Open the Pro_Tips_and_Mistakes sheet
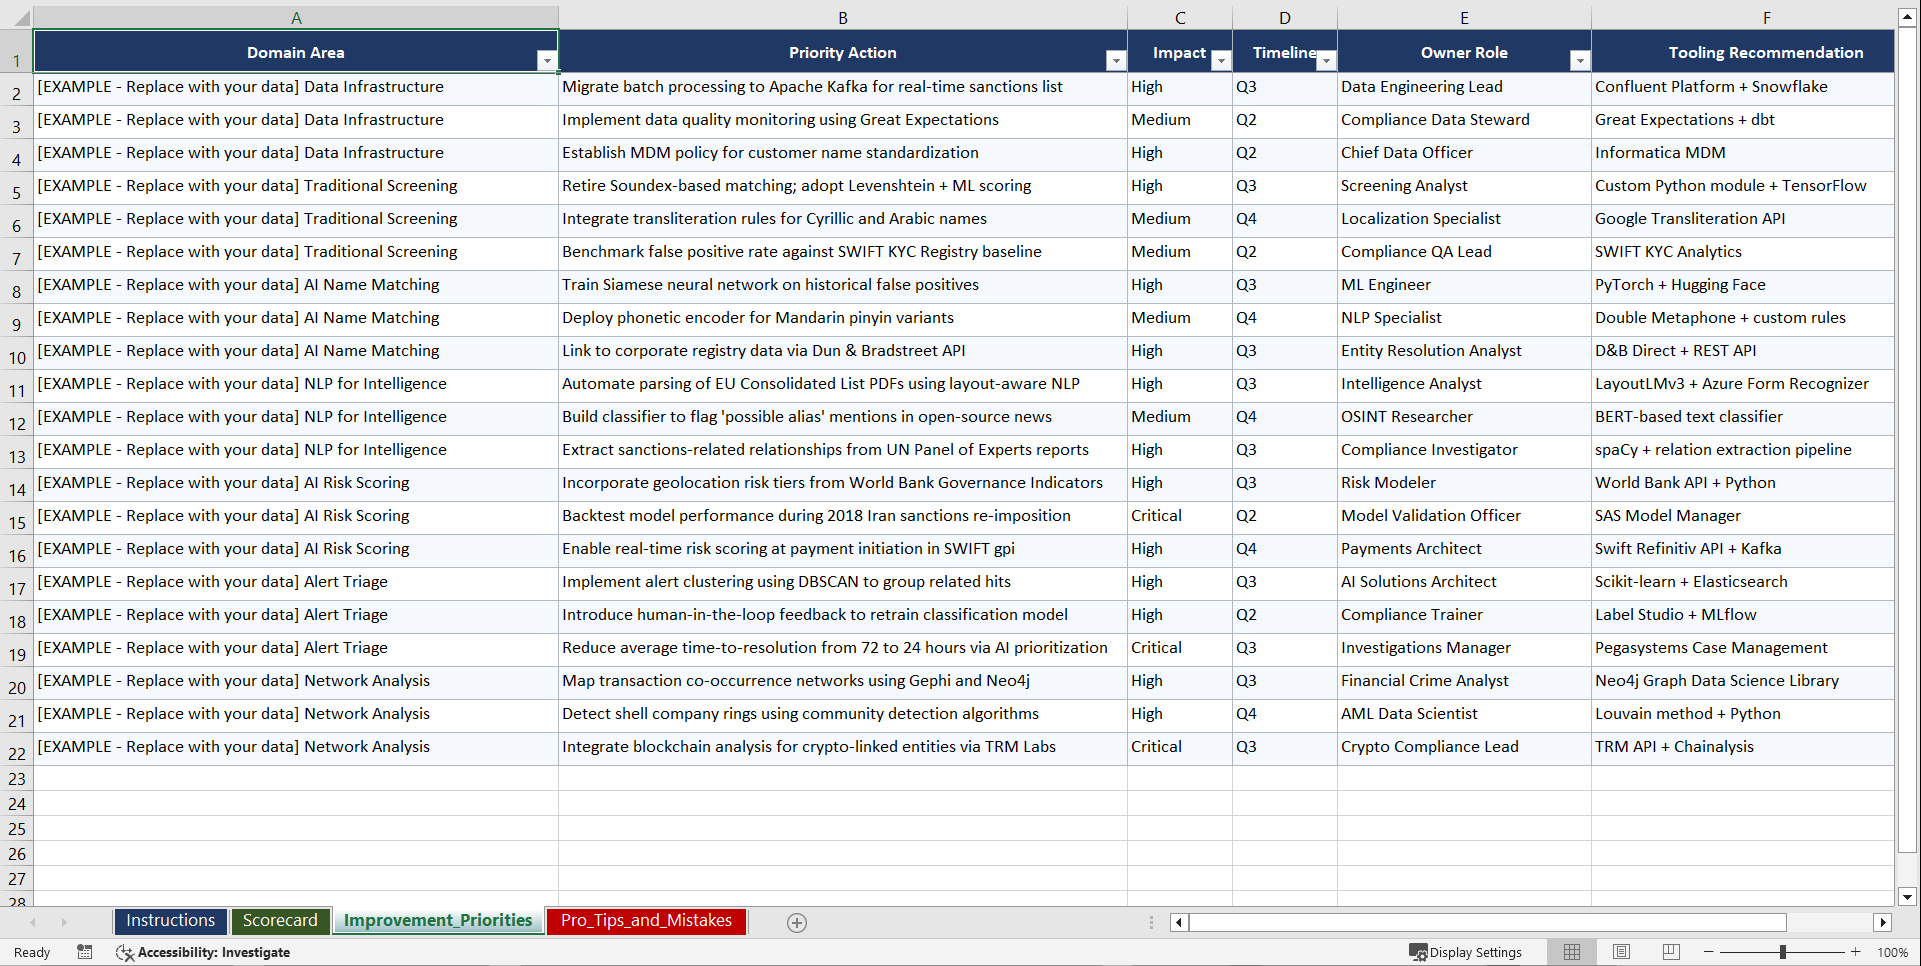The height and width of the screenshot is (966, 1921). (645, 921)
